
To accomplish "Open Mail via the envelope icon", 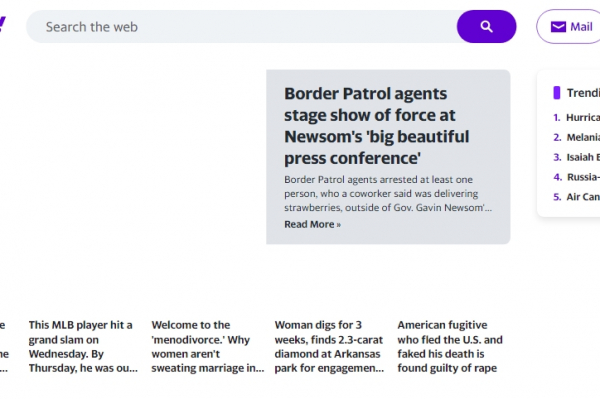I will pos(558,27).
